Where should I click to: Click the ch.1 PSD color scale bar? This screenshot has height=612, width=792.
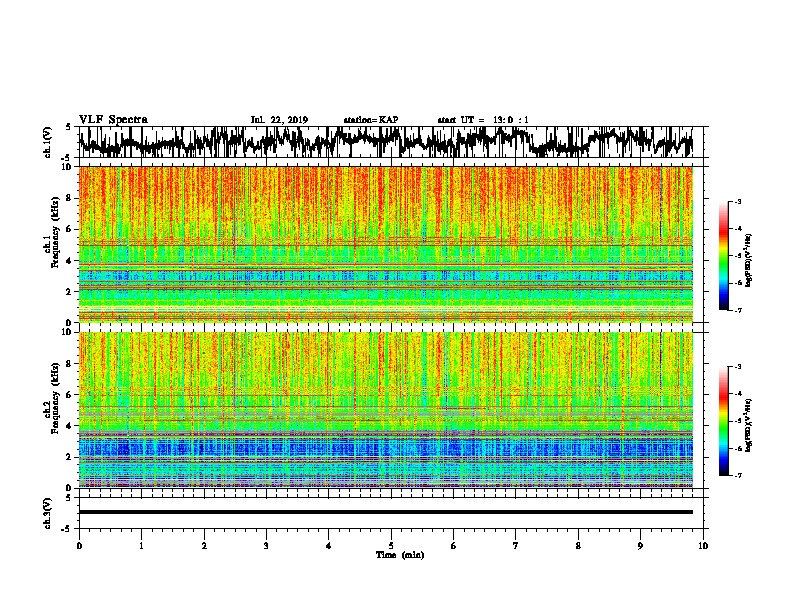pyautogui.click(x=723, y=256)
